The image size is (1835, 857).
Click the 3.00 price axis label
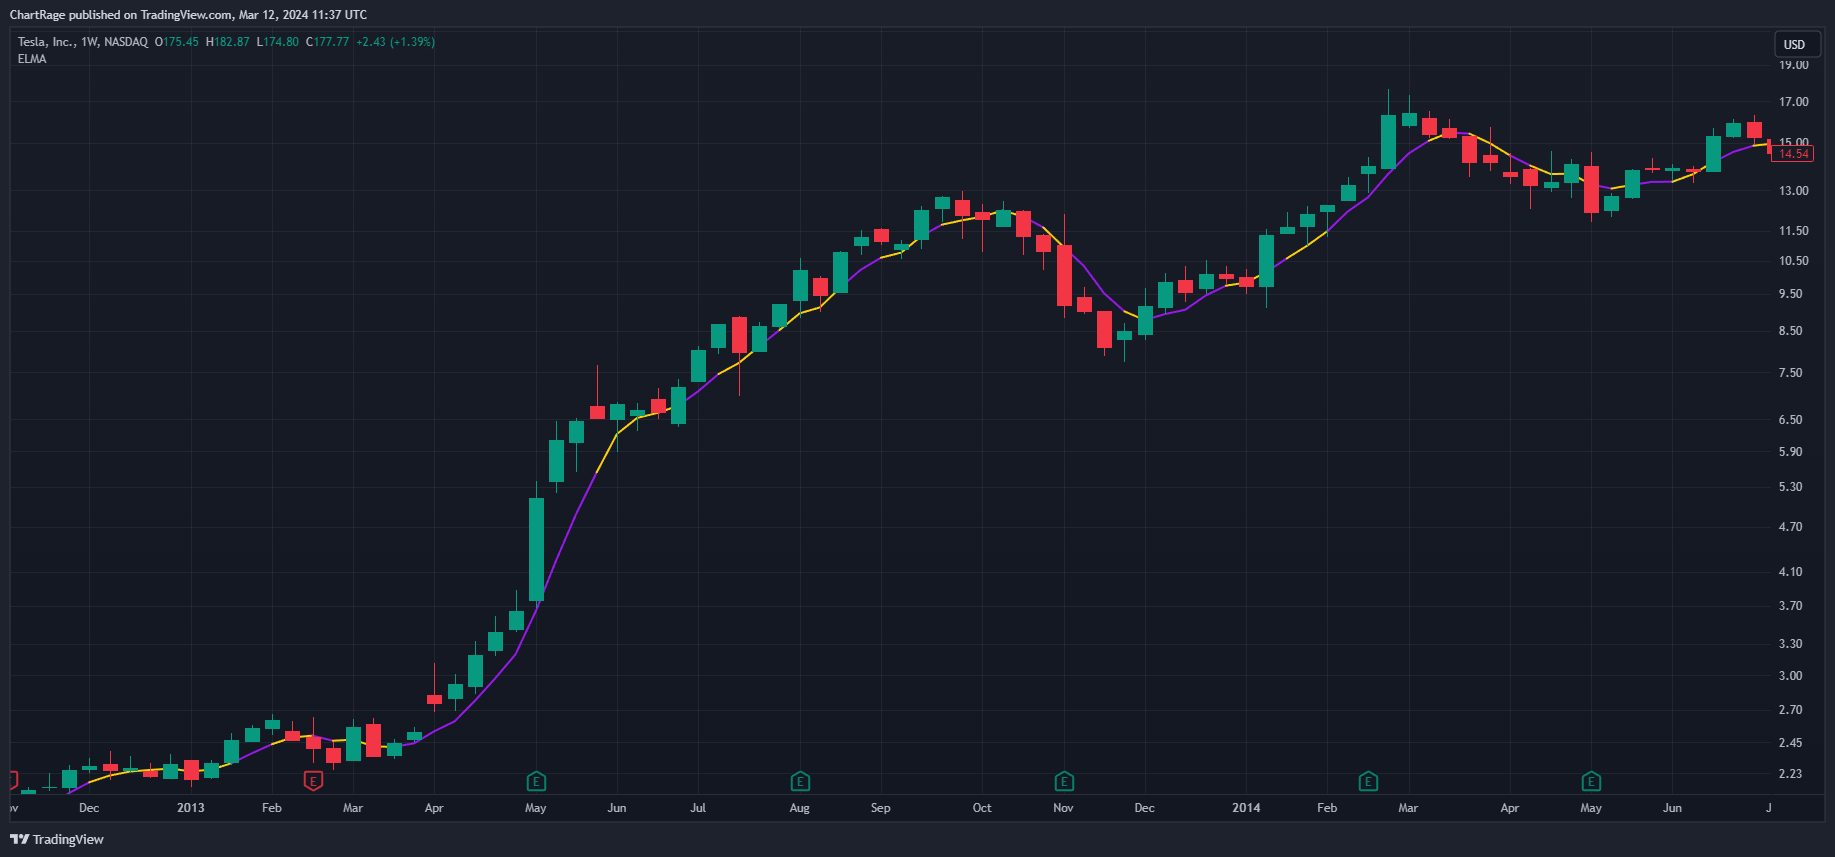(x=1791, y=676)
